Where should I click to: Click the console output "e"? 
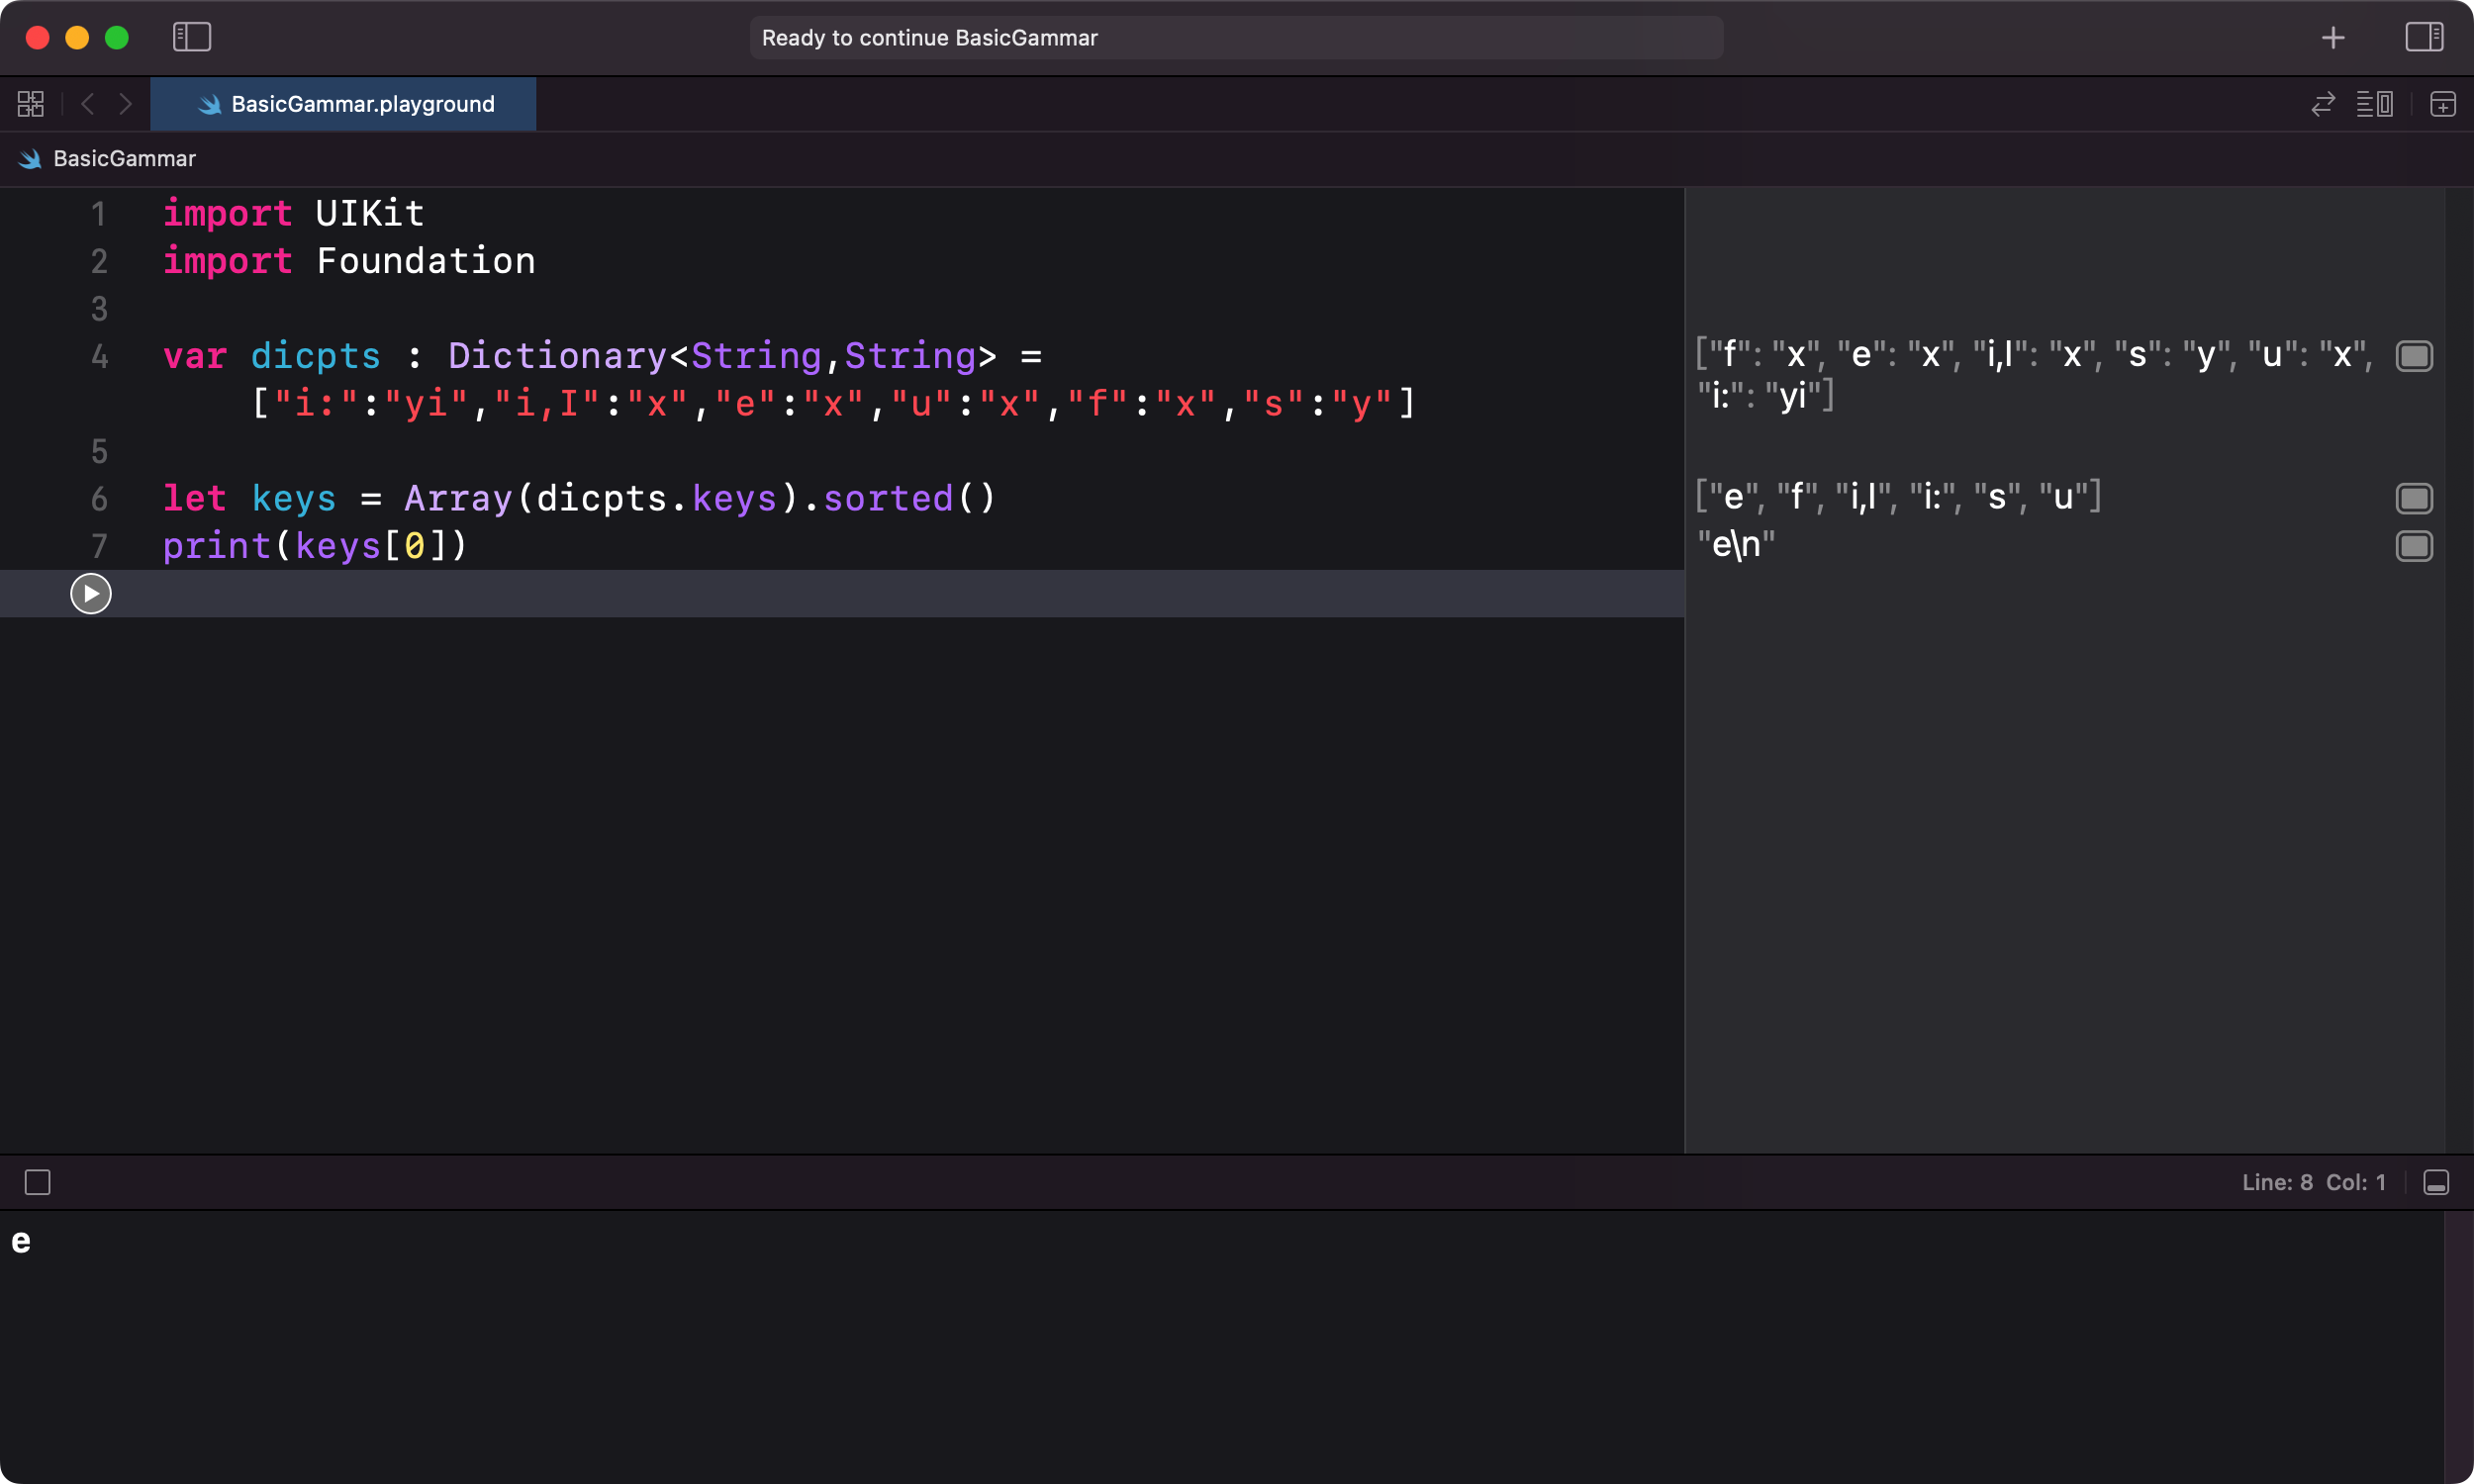(21, 1241)
